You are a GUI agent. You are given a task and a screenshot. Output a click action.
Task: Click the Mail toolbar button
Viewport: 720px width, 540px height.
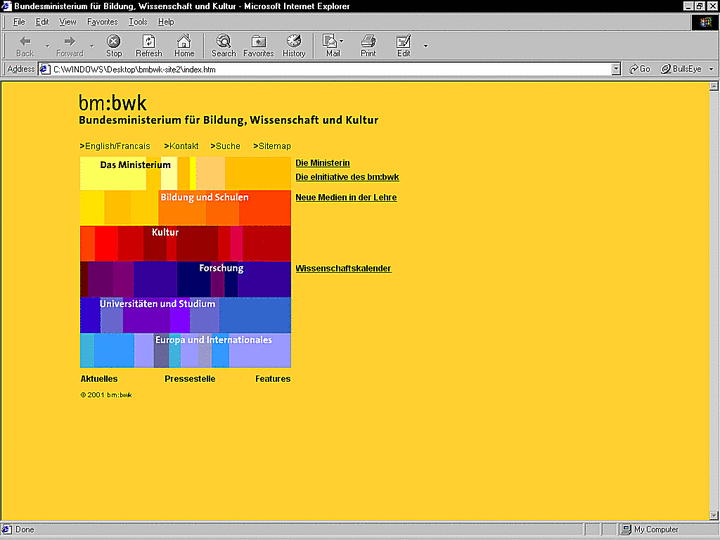[331, 45]
